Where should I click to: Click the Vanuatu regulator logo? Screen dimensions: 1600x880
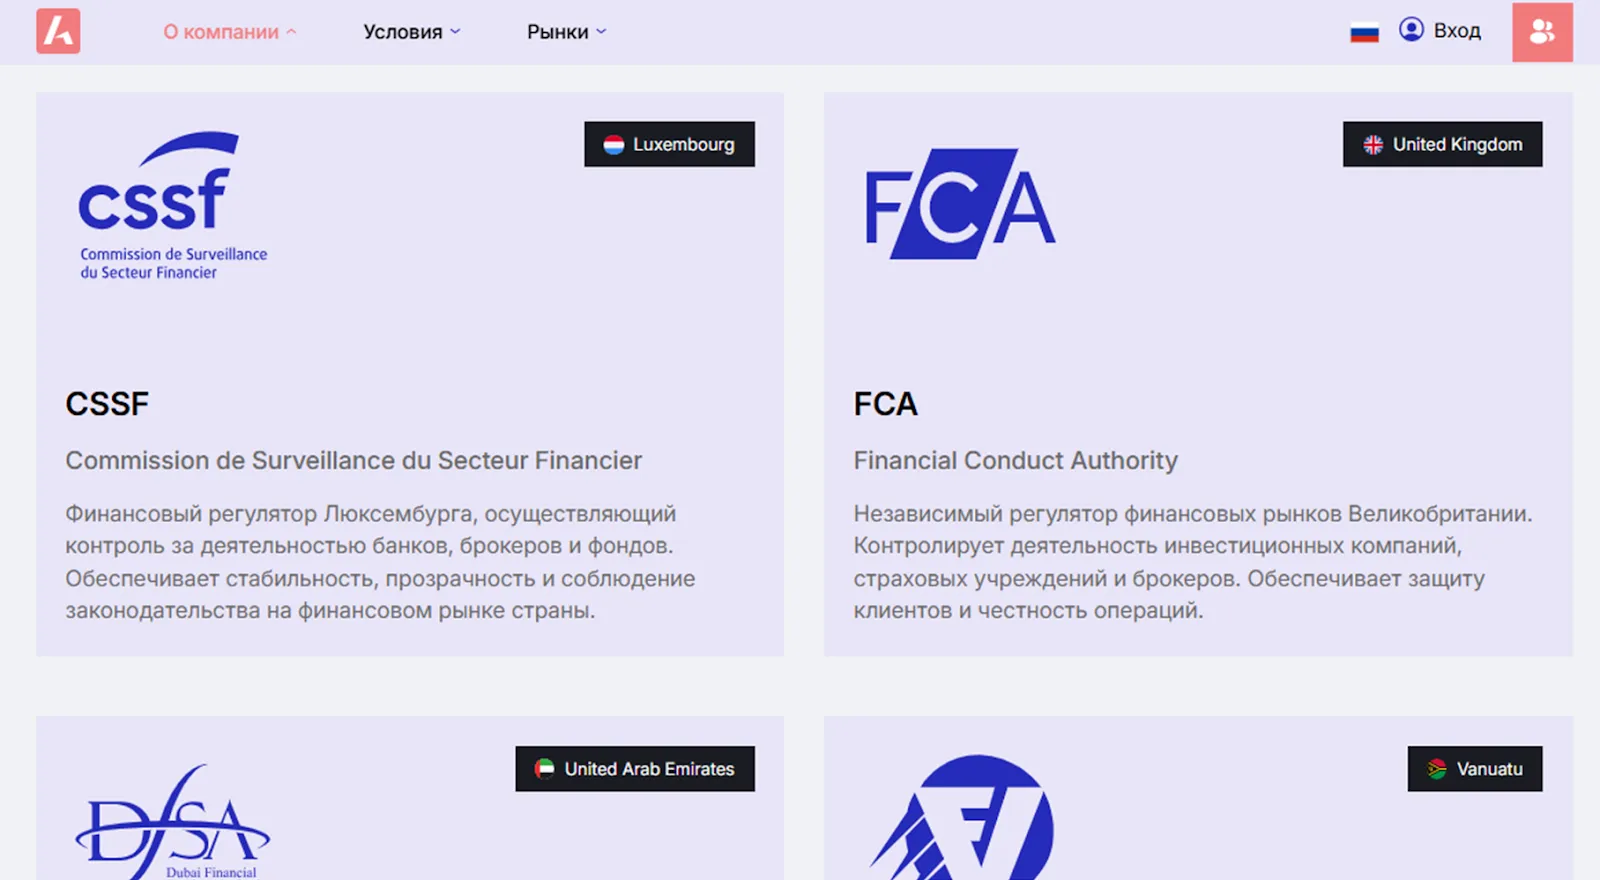[x=962, y=817]
